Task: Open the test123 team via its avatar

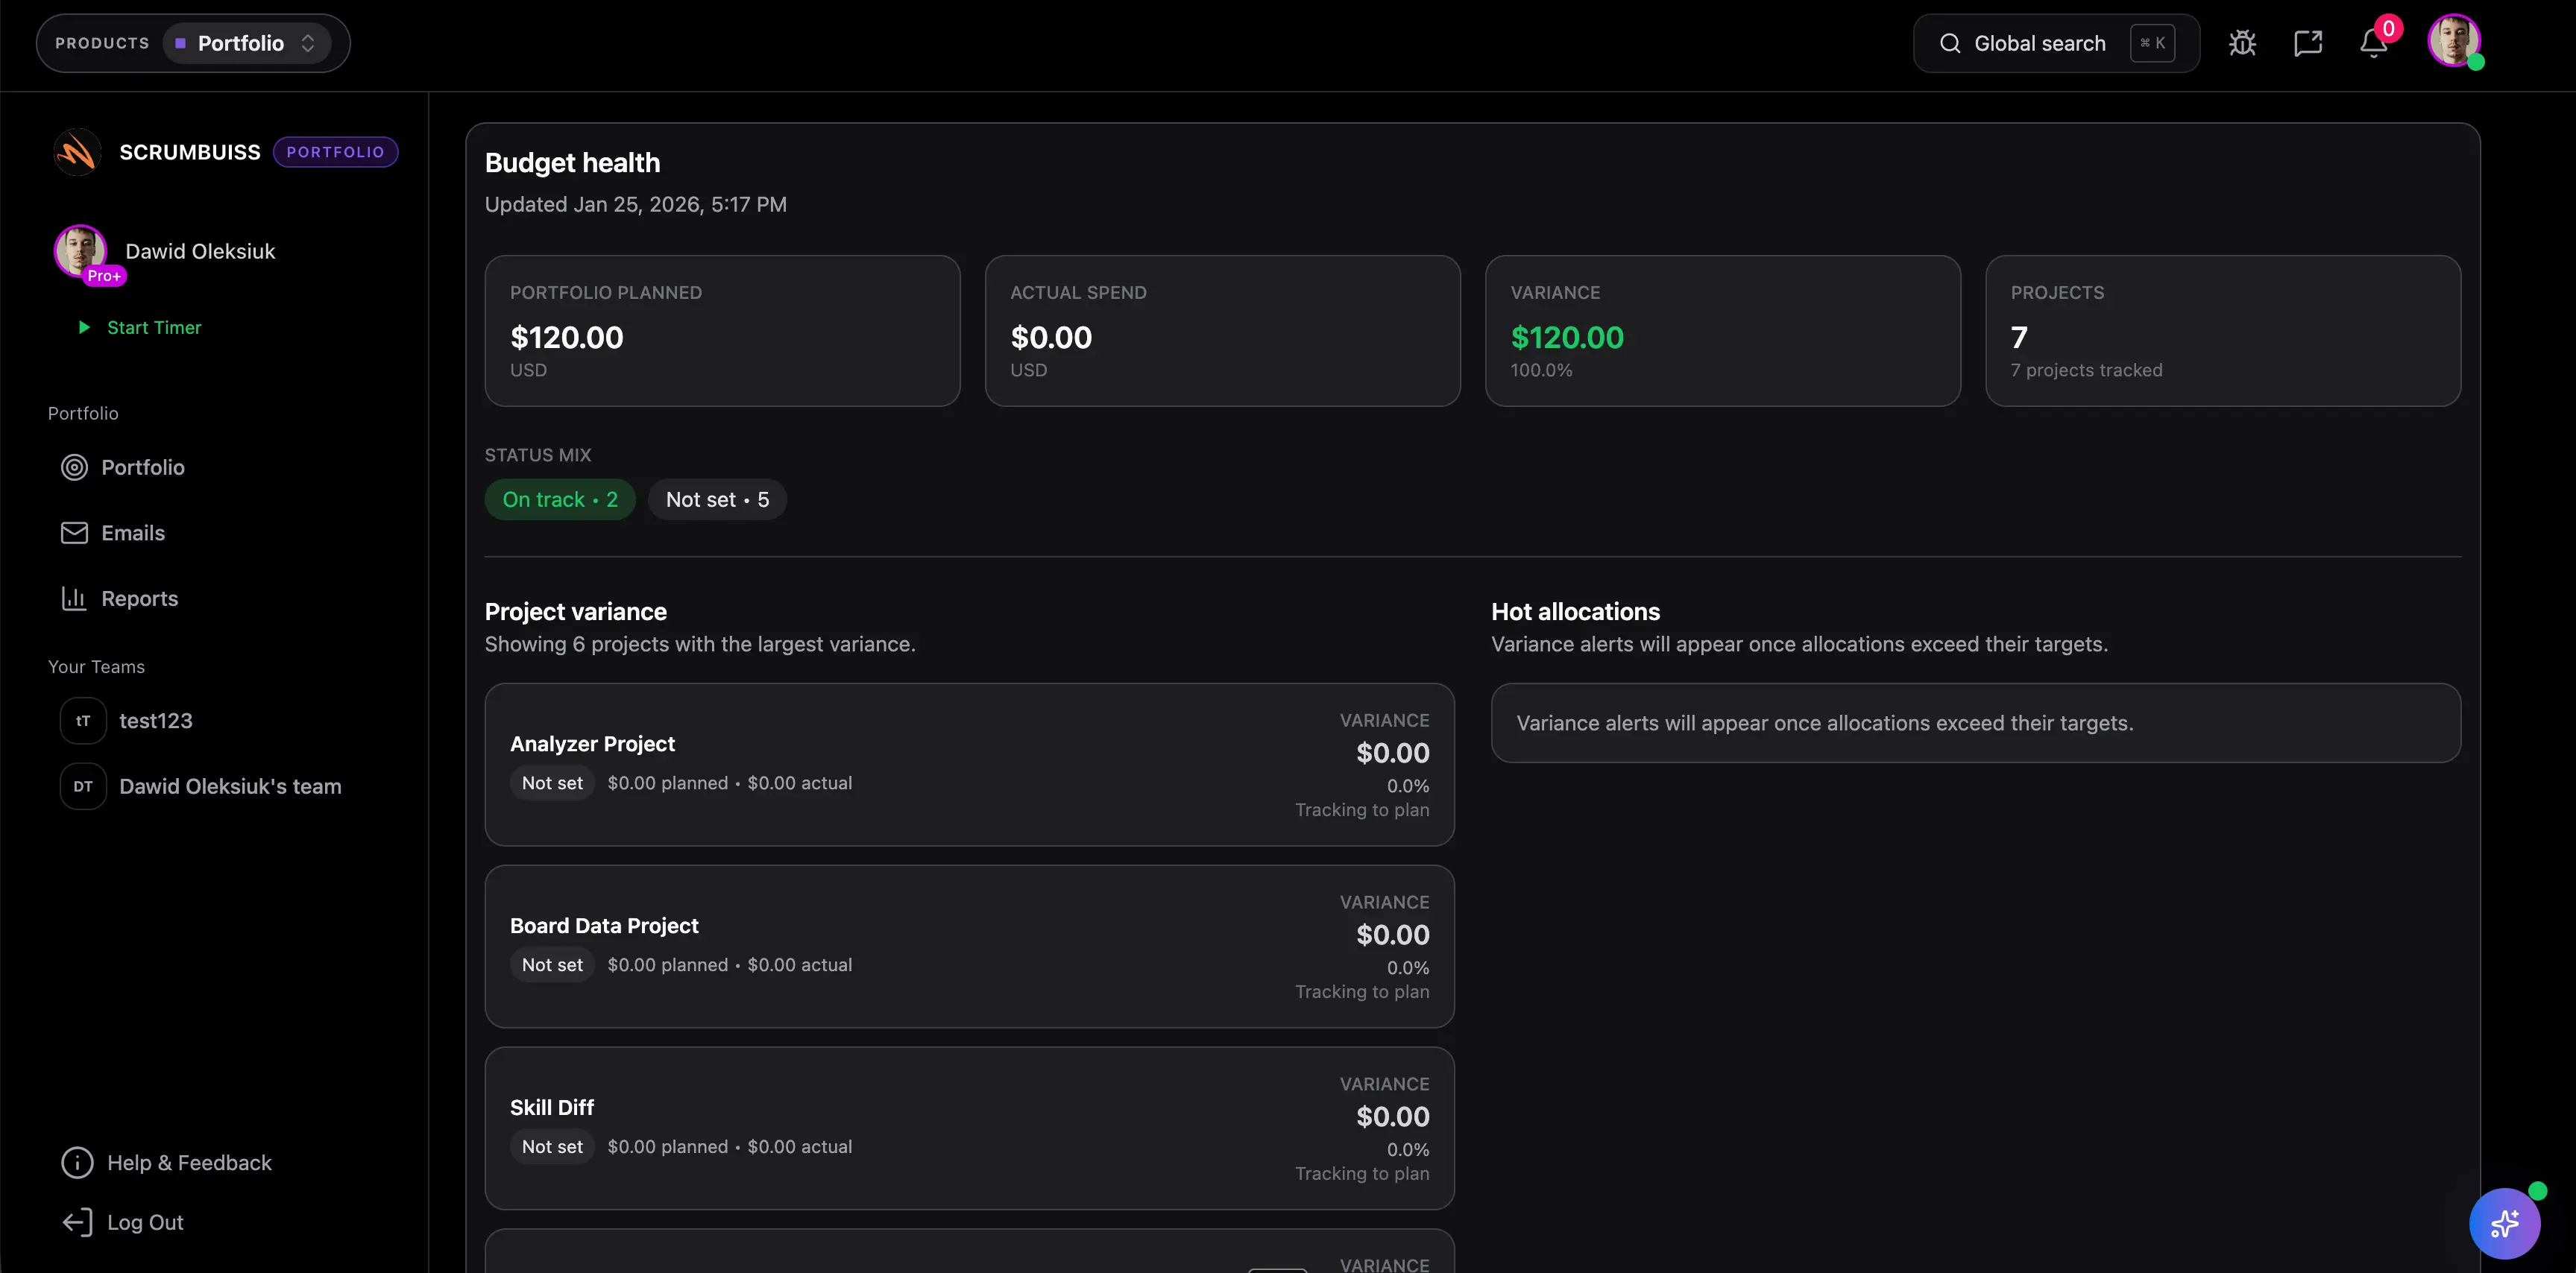Action: click(82, 720)
